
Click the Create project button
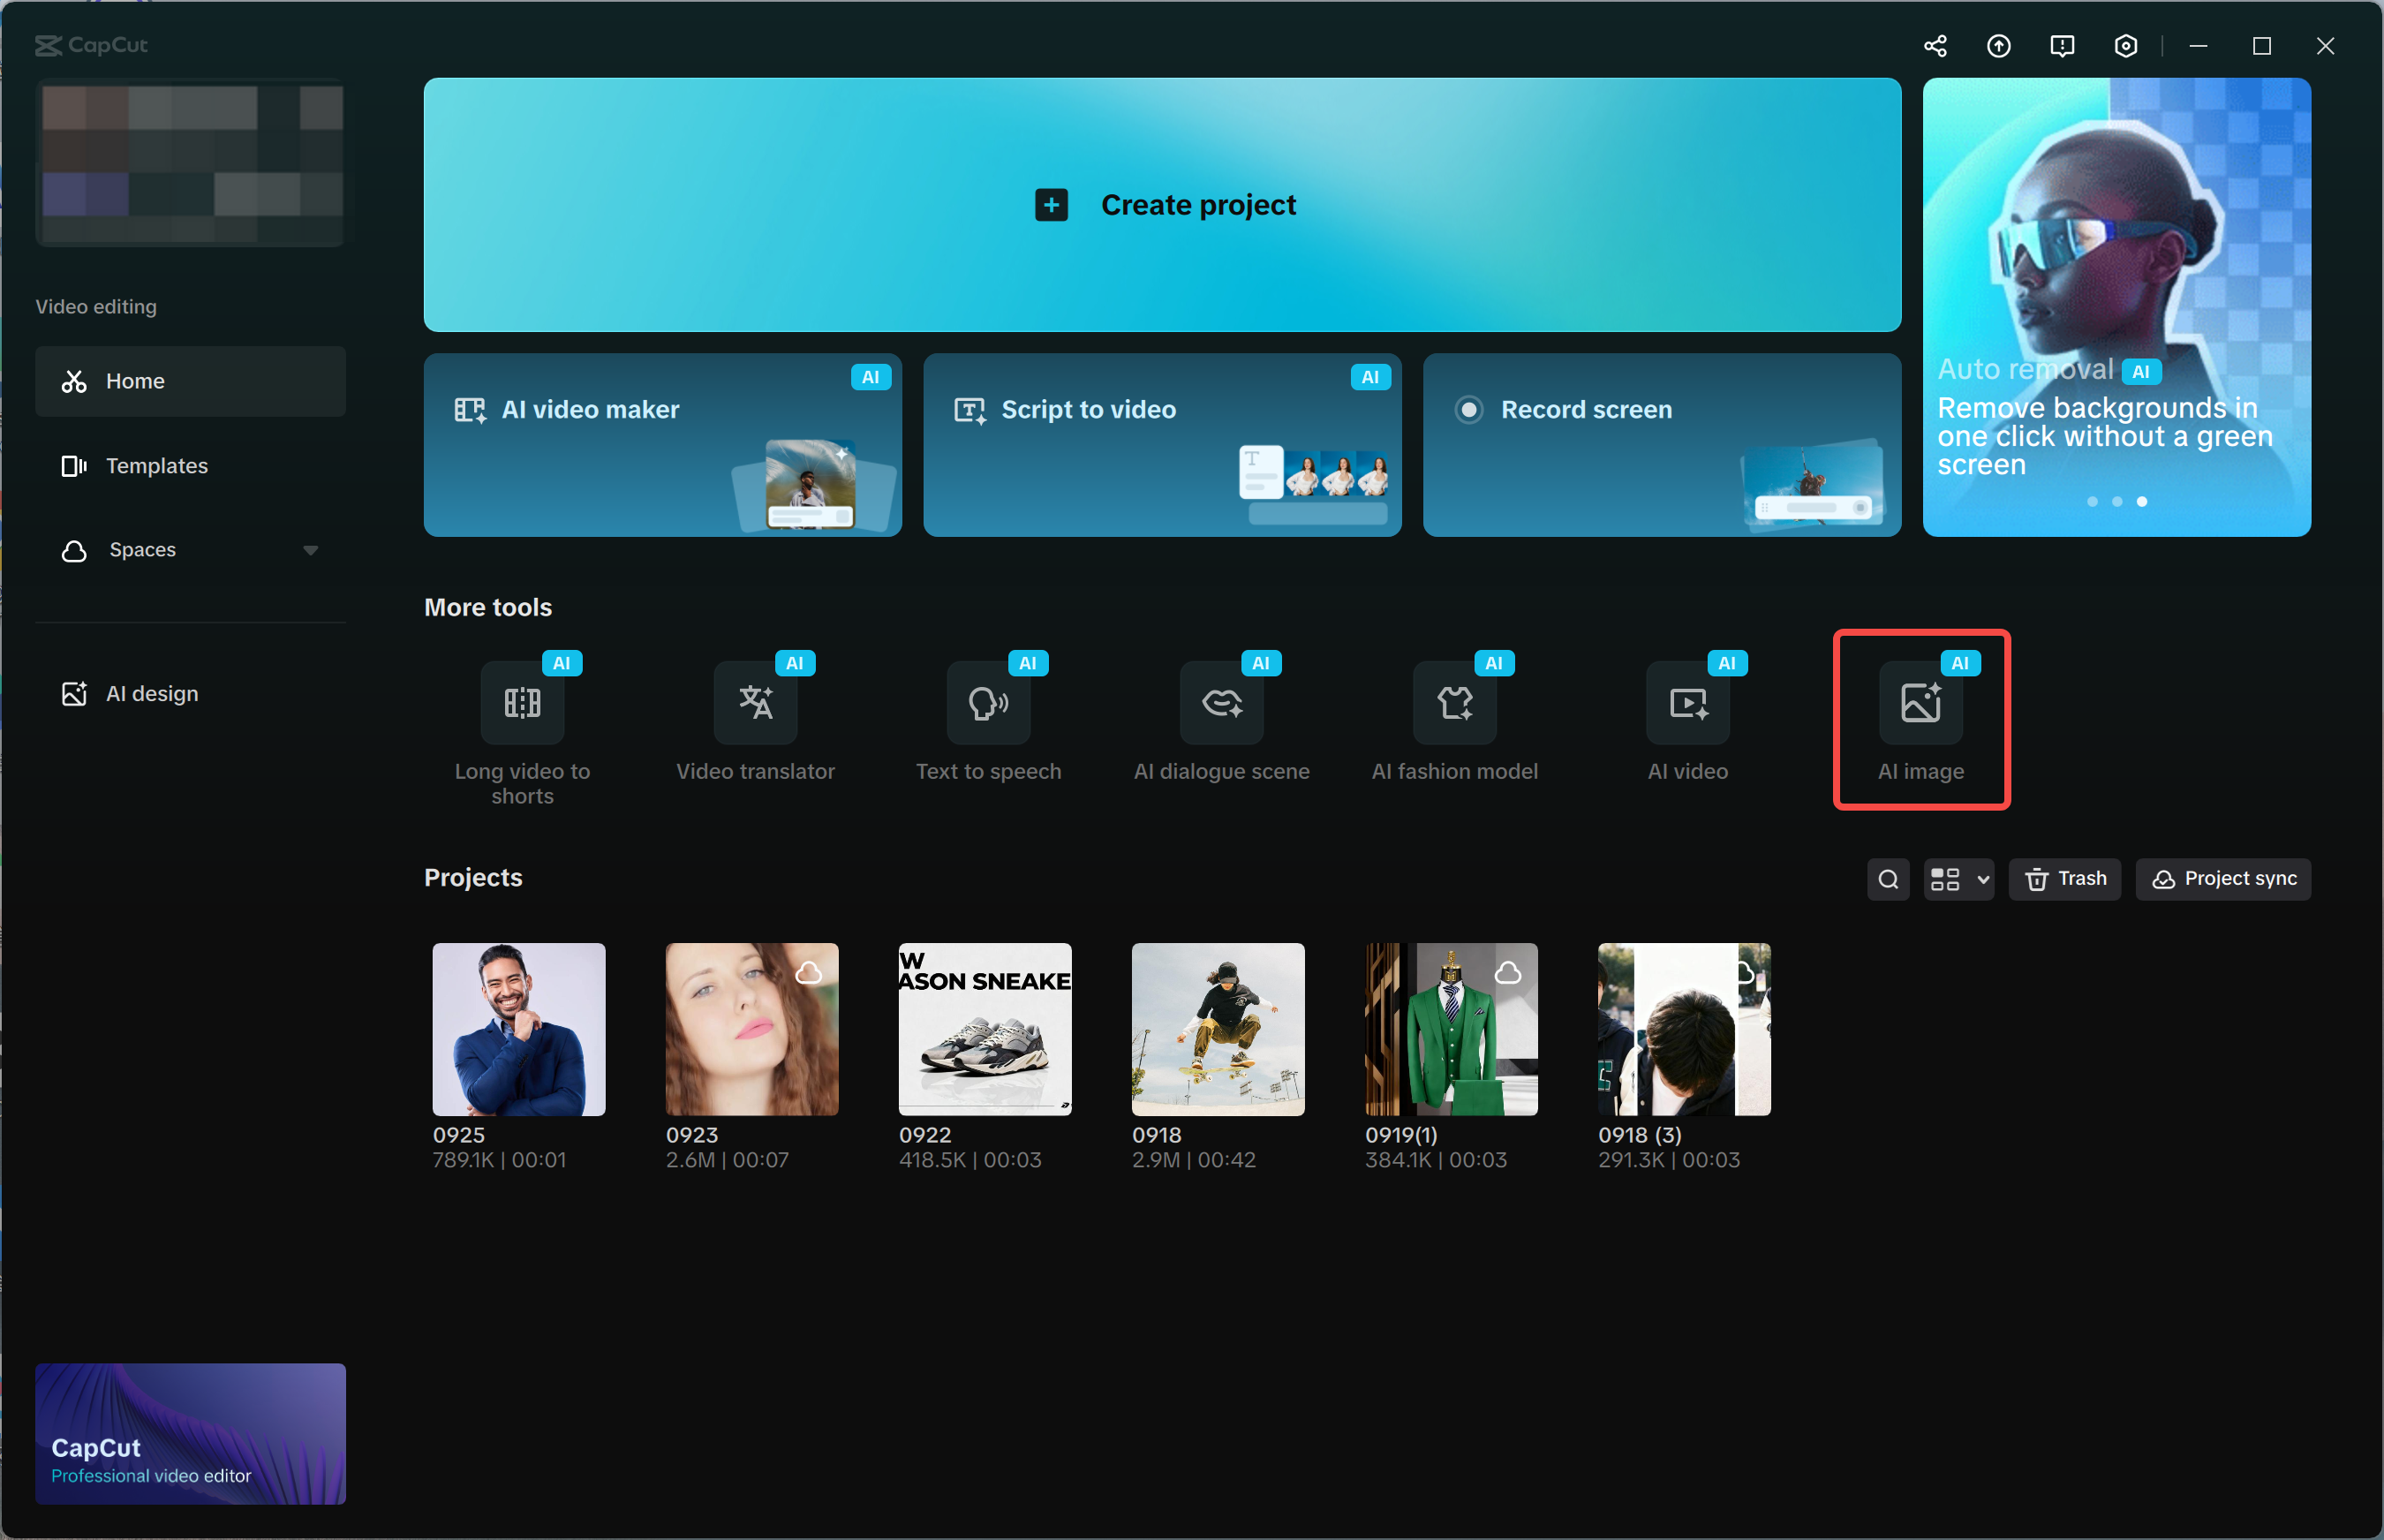1162,205
